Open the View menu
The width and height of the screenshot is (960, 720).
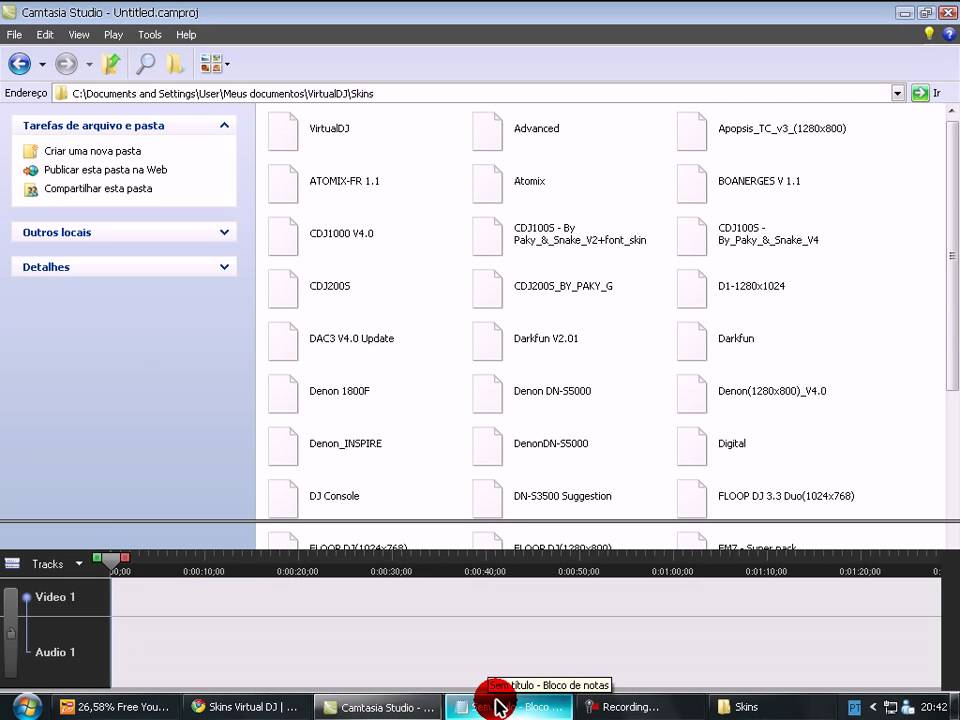point(78,35)
